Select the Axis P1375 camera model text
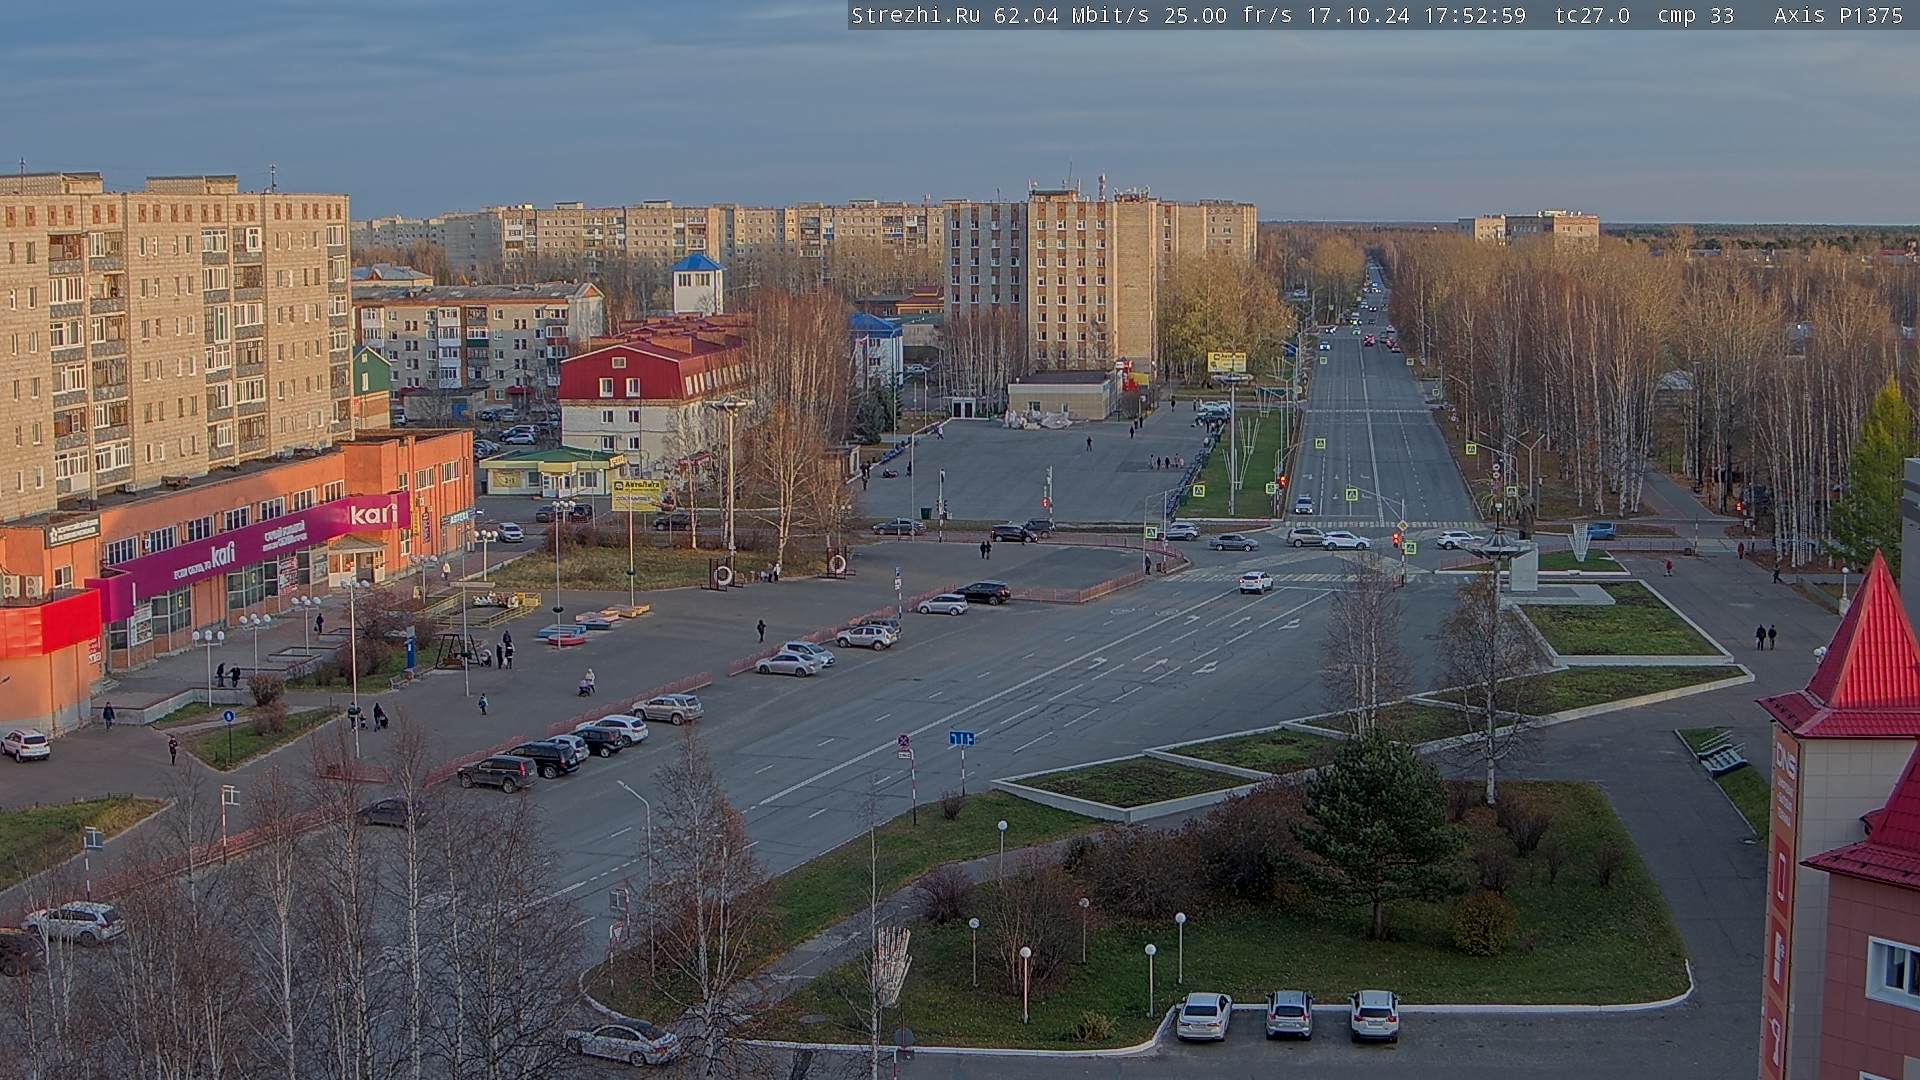Viewport: 1920px width, 1080px height. click(1838, 15)
